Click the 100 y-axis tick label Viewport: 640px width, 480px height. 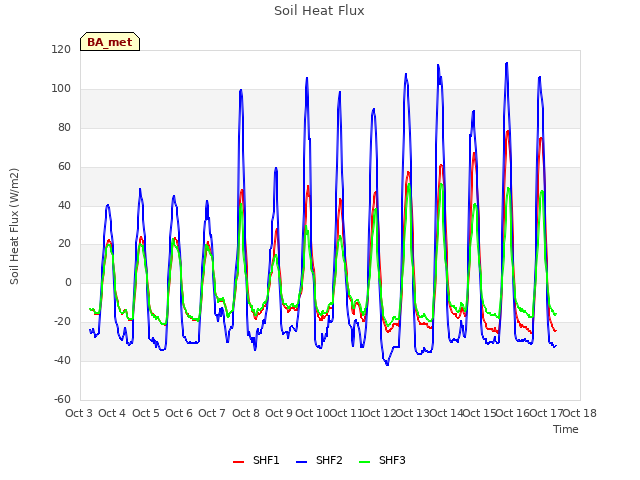[61, 89]
